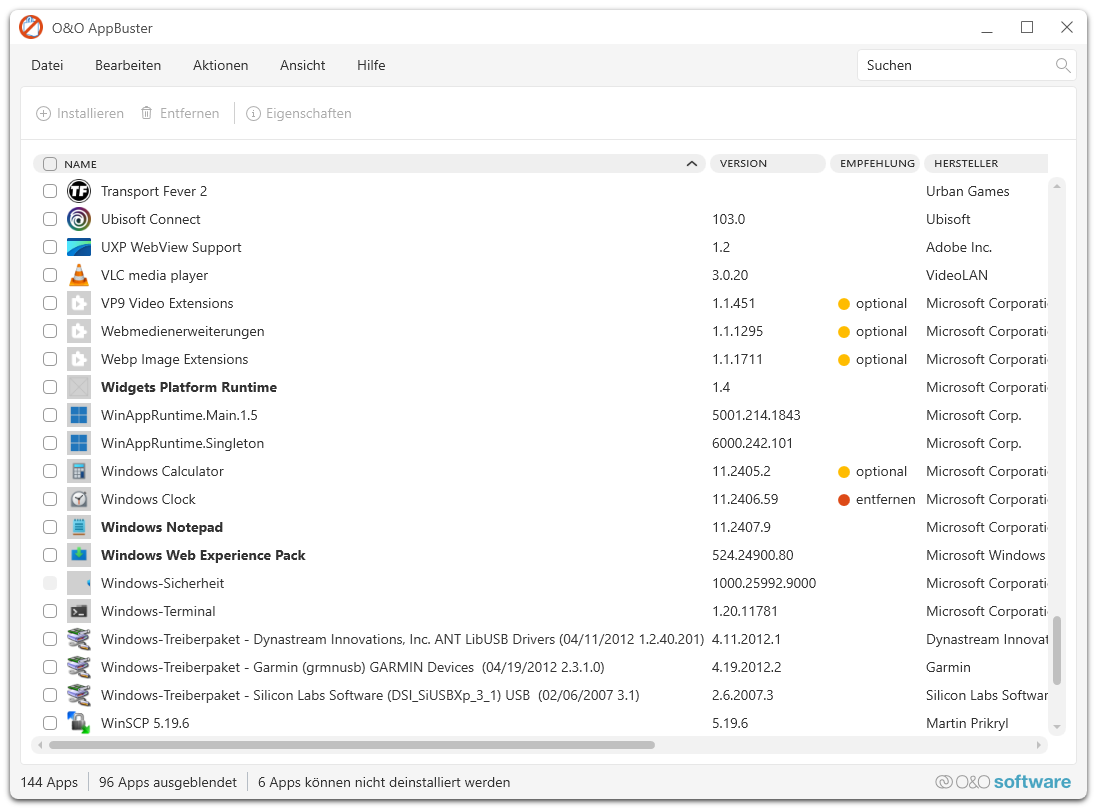Click the '144 Apps' status bar entry
This screenshot has height=809, width=1097.
[x=49, y=782]
